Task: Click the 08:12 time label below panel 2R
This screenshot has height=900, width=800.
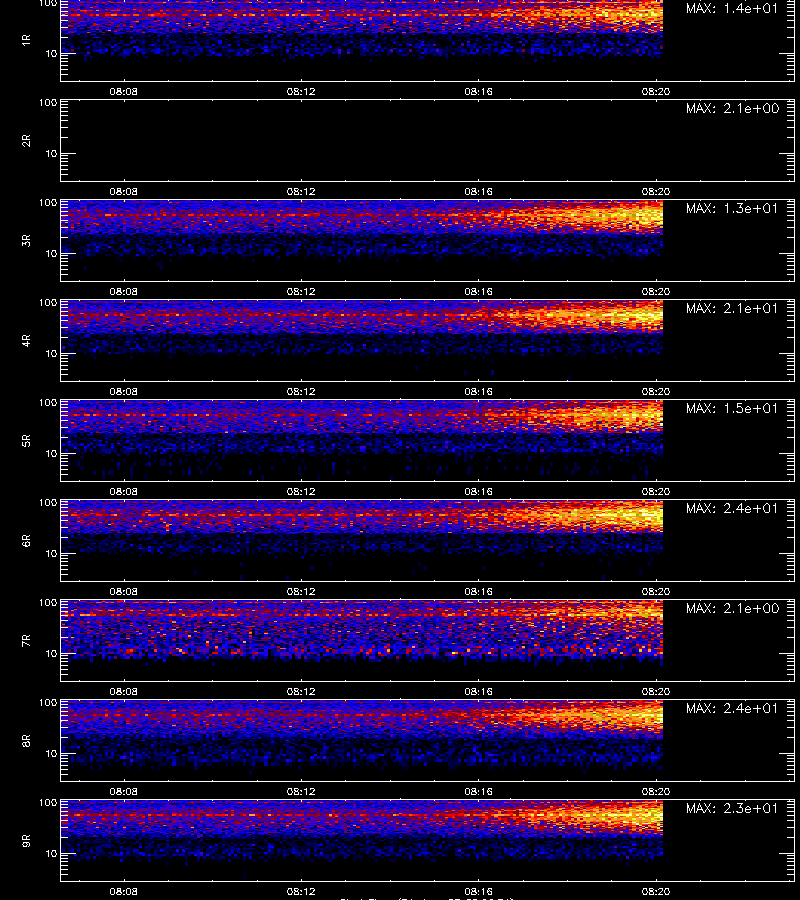Action: click(x=301, y=191)
